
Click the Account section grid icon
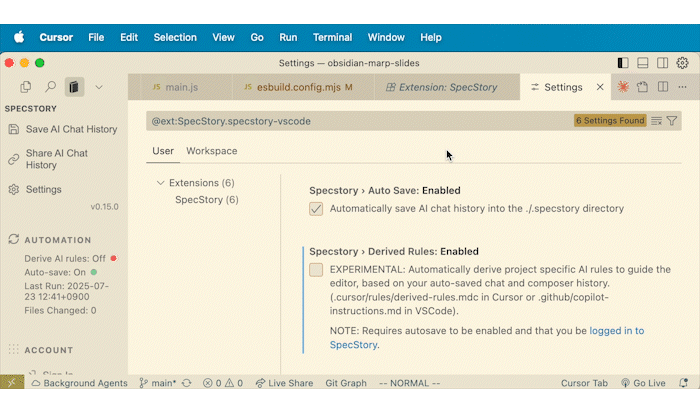point(13,349)
